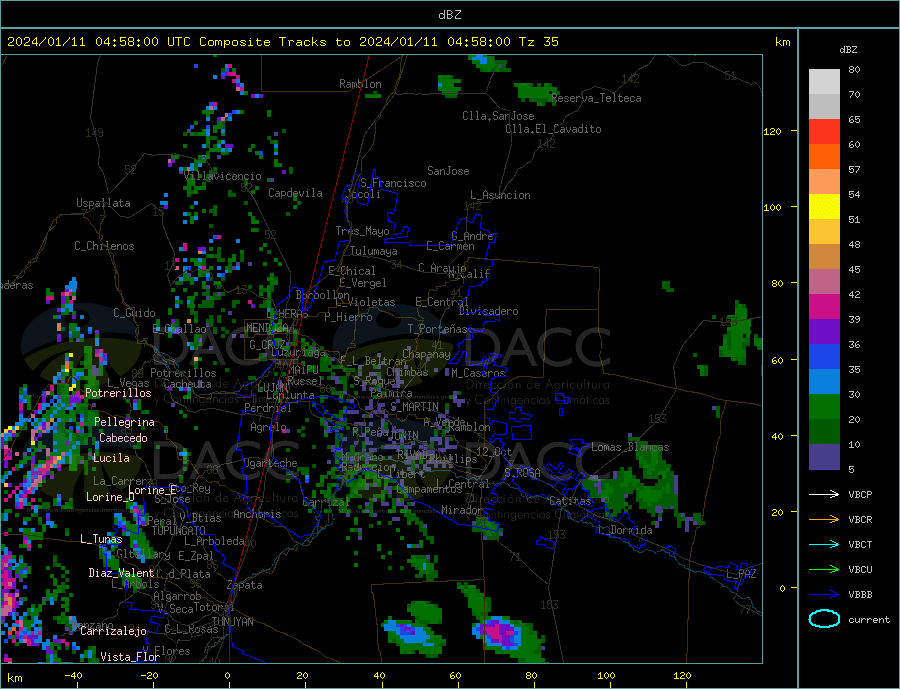900x689 pixels.
Task: Click the magenta storm cell below Mirador
Action: point(499,632)
